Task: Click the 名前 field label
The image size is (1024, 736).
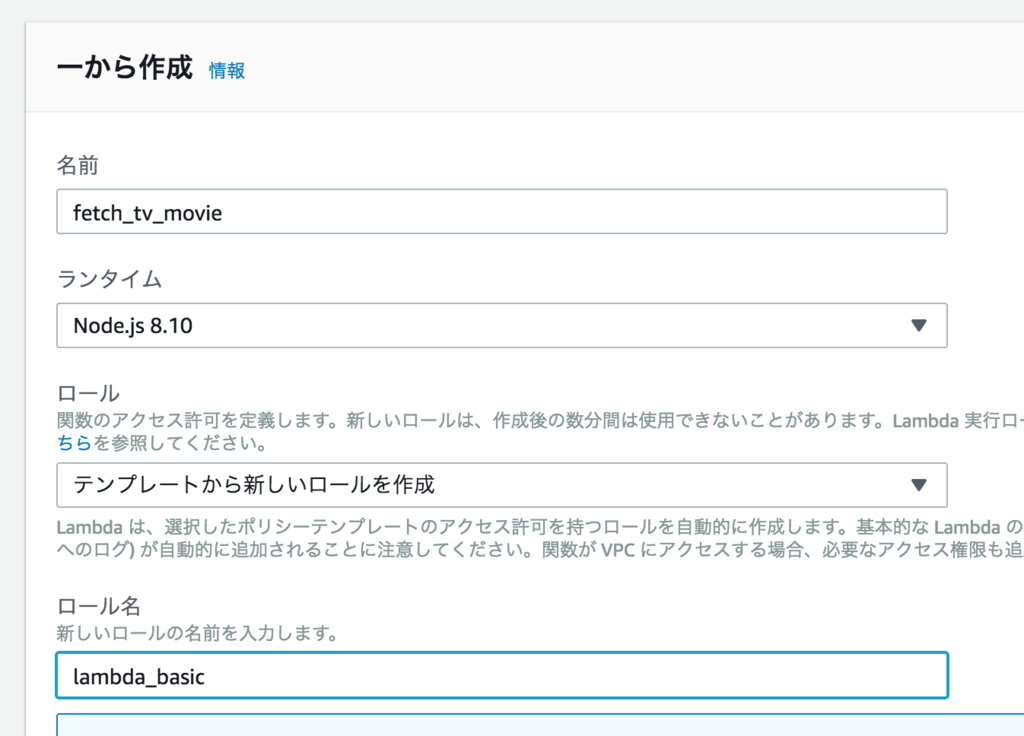Action: click(78, 166)
